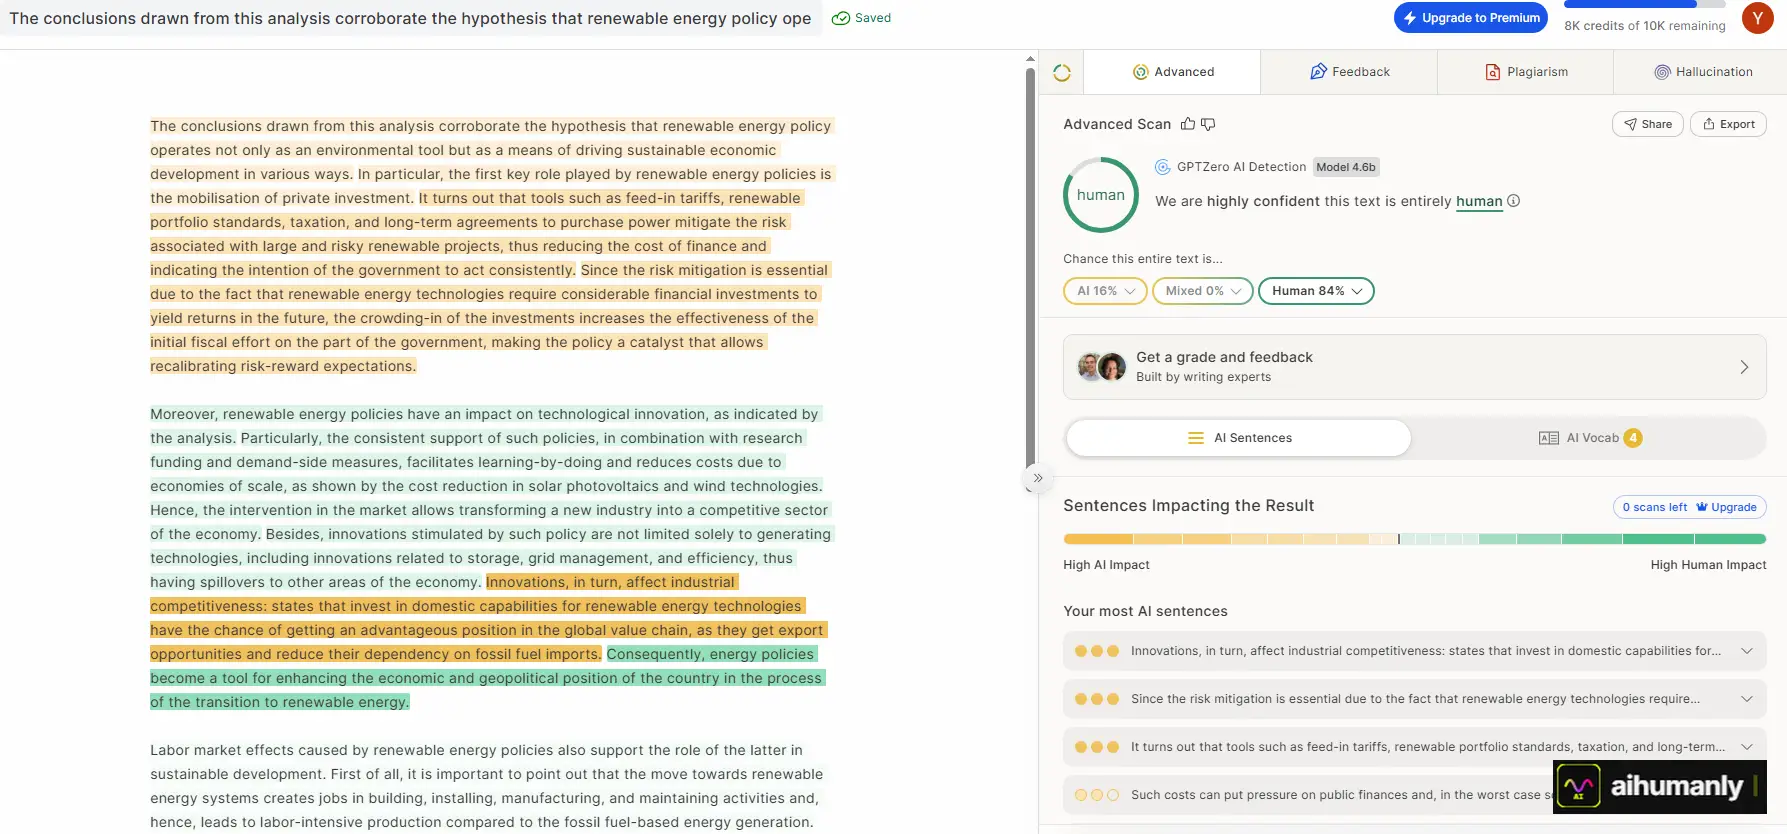Click '8K credits of 10K remaining' text
Screen dimensions: 1787x834
coord(1645,26)
